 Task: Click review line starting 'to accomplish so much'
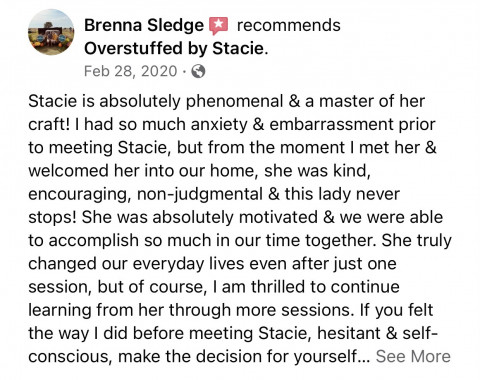click(x=240, y=241)
